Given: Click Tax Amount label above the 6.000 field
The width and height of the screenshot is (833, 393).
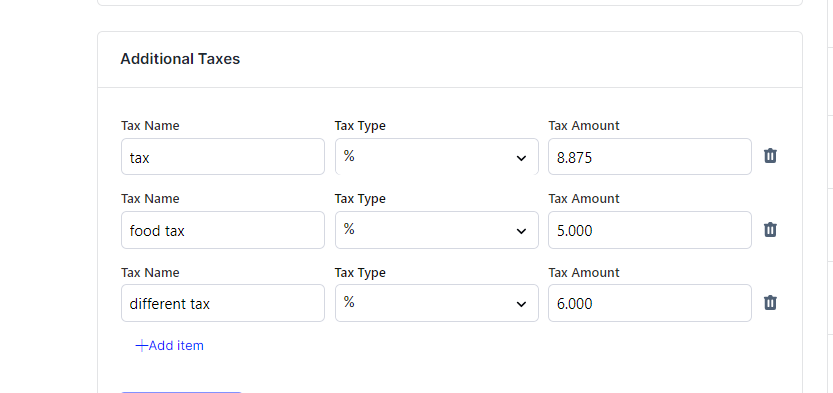Looking at the screenshot, I should (584, 272).
